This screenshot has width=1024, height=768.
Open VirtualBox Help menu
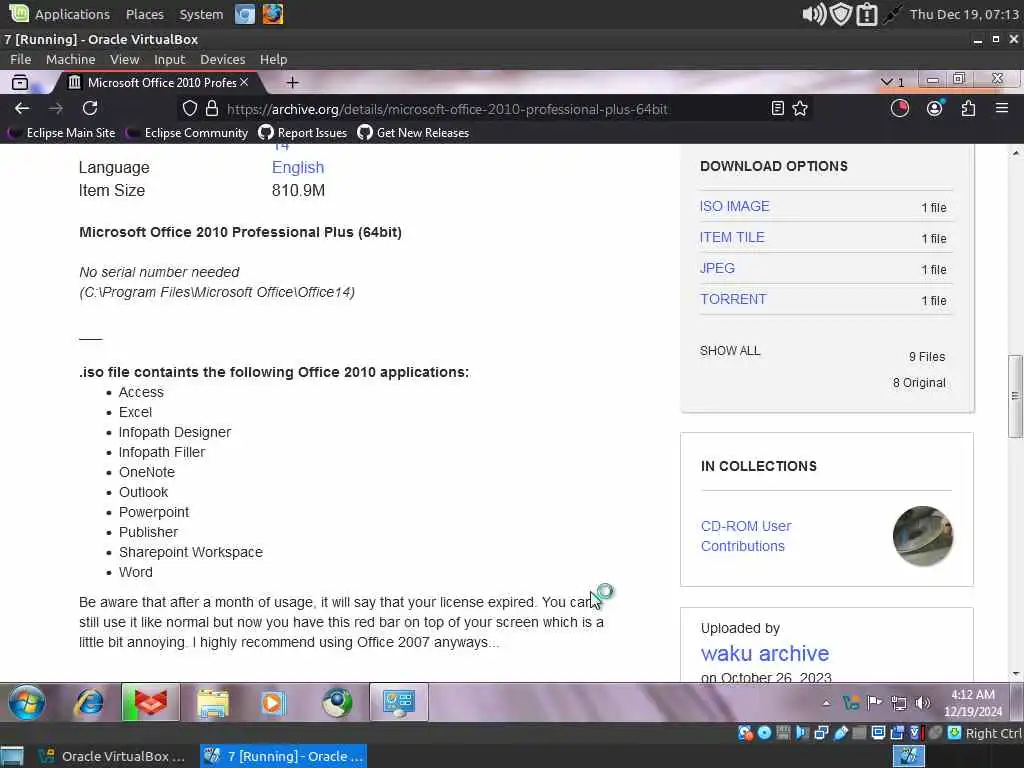point(274,59)
